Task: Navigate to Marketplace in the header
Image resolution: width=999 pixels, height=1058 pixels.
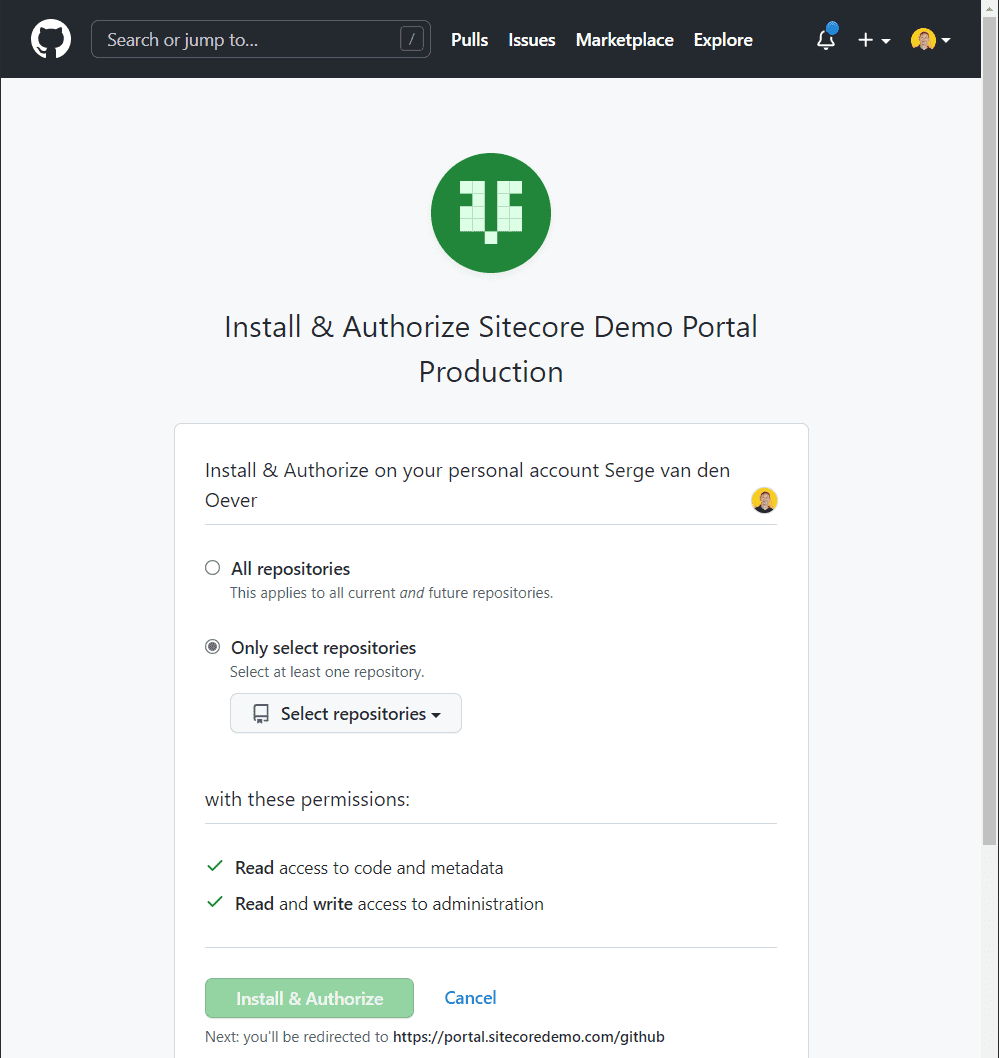Action: tap(624, 40)
